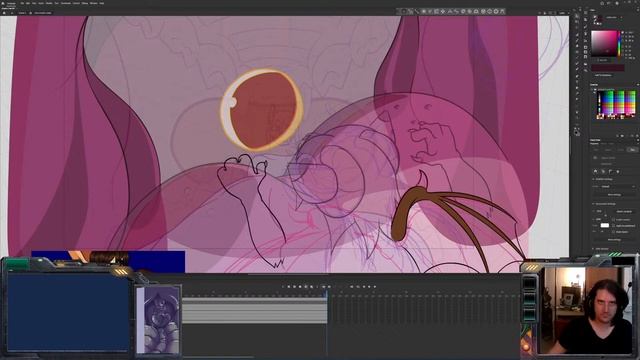Click the dark maroon current color preview
The image size is (640, 360).
pyautogui.click(x=608, y=68)
